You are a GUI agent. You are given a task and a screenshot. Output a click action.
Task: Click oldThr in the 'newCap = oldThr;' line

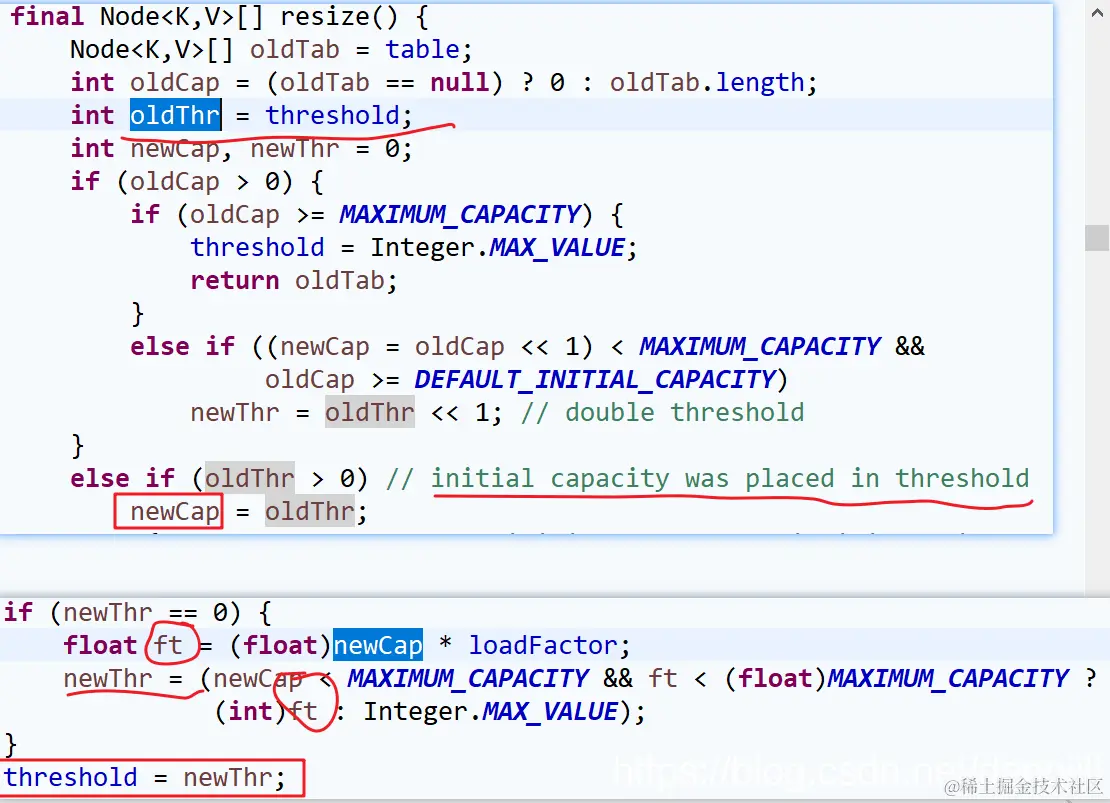coord(309,511)
